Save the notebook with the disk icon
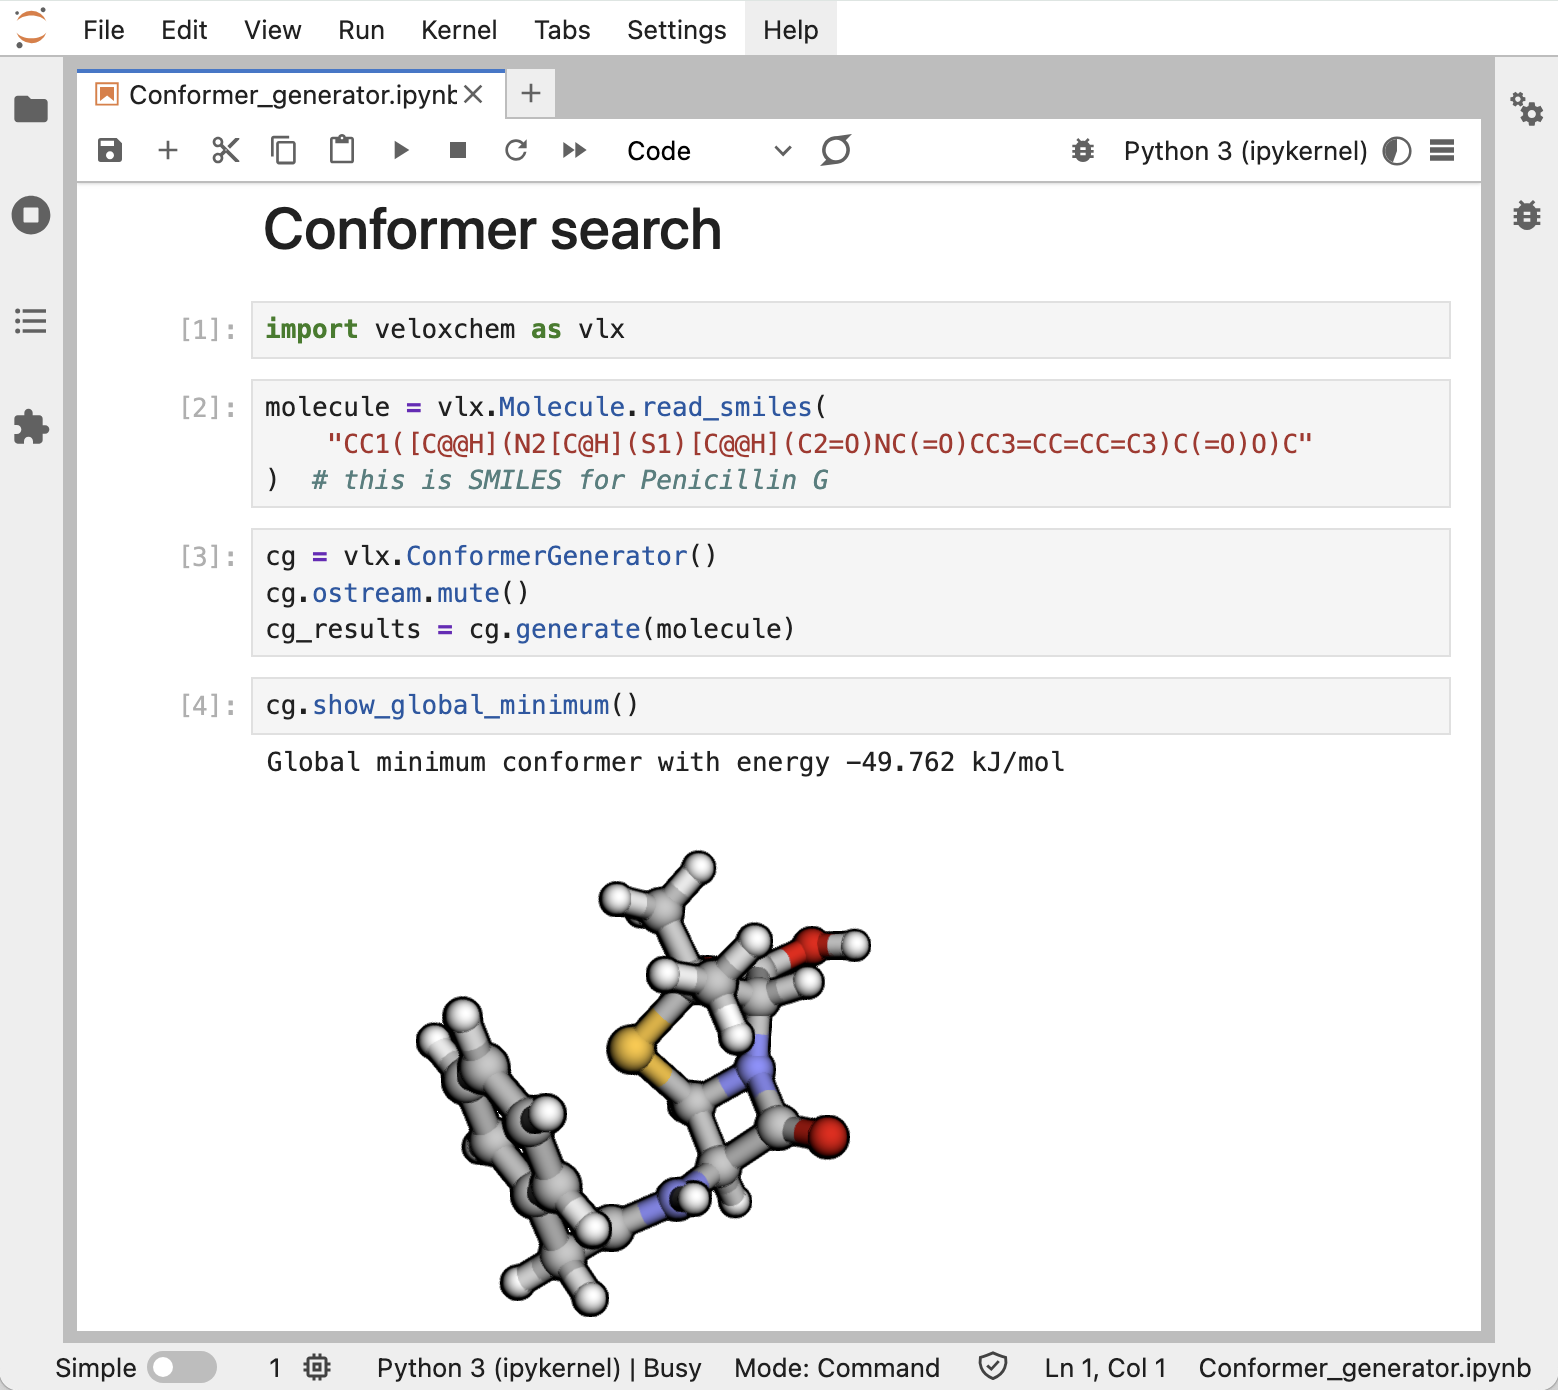Screen dimensions: 1558x1390 [x=110, y=151]
